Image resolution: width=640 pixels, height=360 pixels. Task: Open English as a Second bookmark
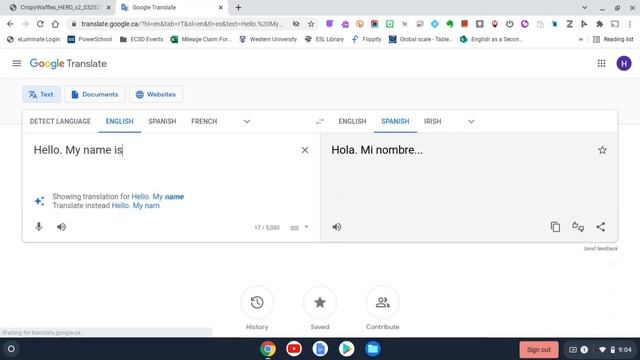491,39
